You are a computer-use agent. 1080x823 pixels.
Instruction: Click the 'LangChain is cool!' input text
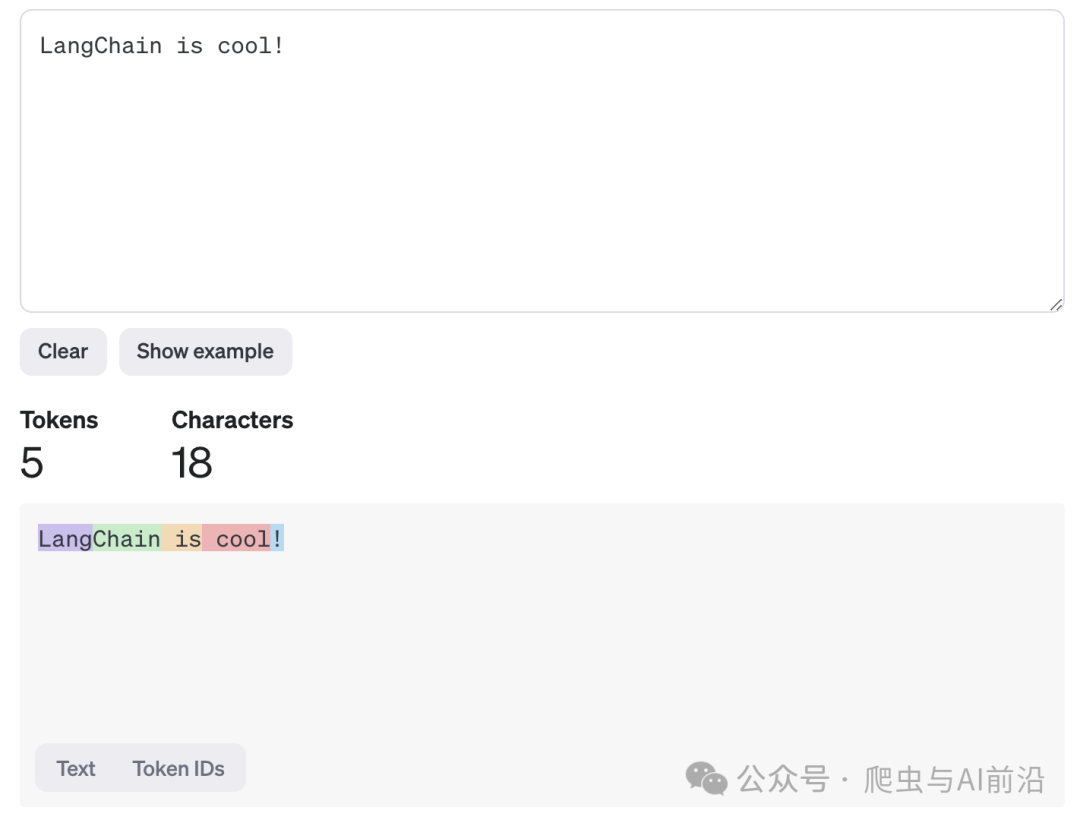(161, 46)
